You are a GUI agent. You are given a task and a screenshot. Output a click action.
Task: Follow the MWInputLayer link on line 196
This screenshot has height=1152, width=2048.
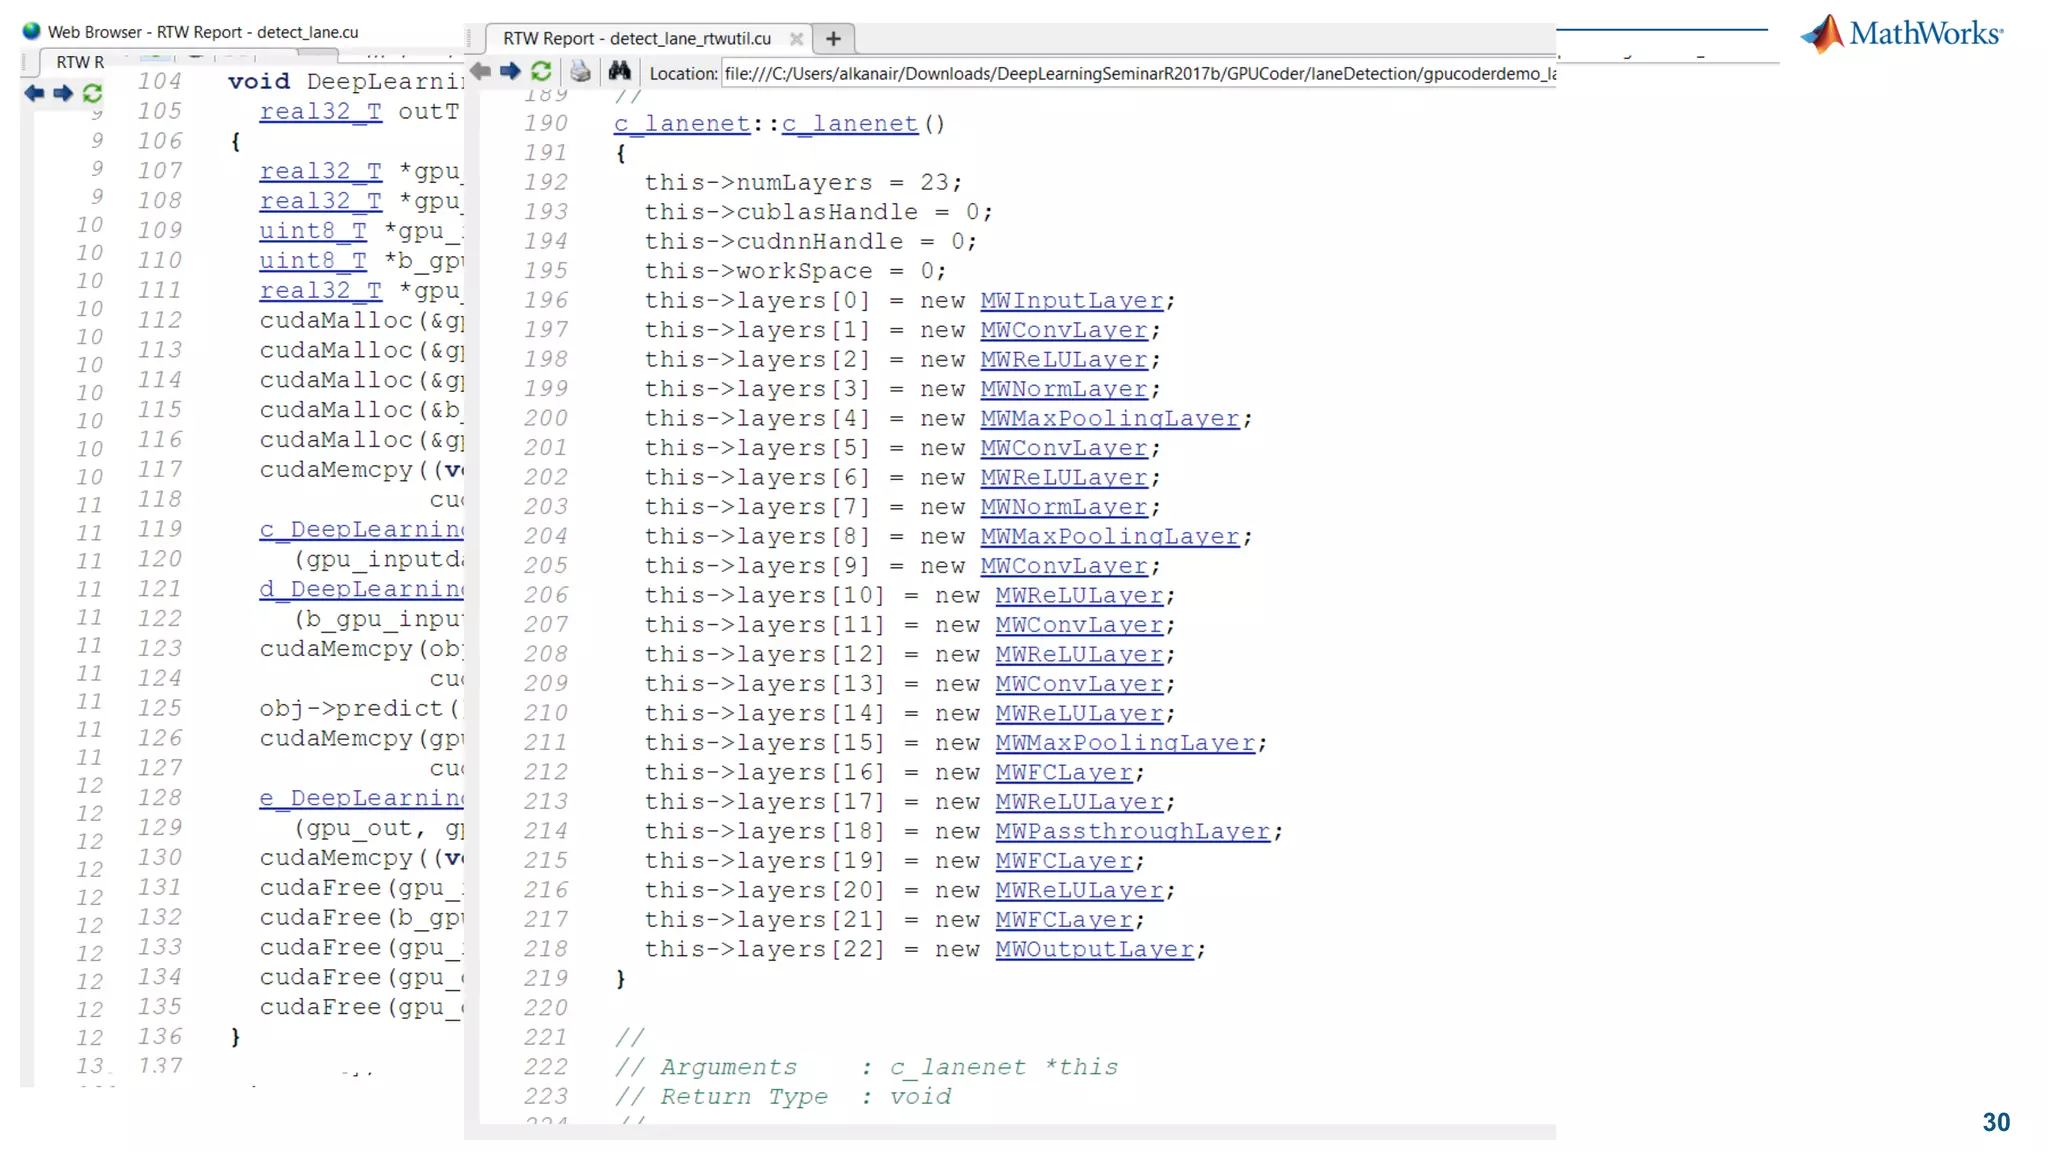point(1071,301)
